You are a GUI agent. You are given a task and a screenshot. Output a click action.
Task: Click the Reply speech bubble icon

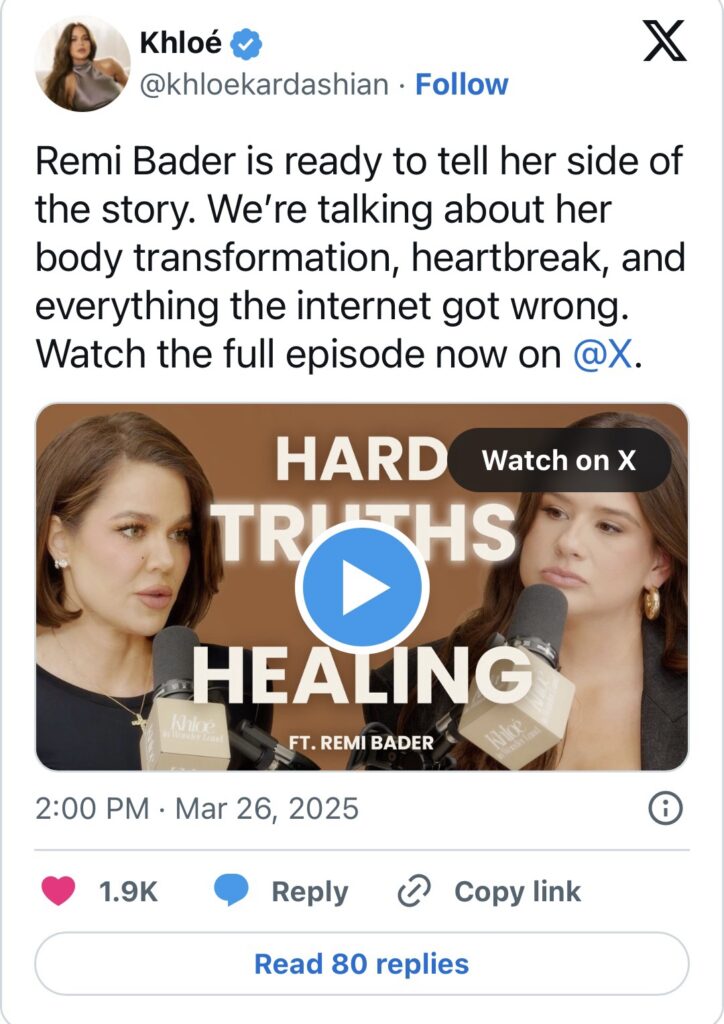(x=232, y=891)
